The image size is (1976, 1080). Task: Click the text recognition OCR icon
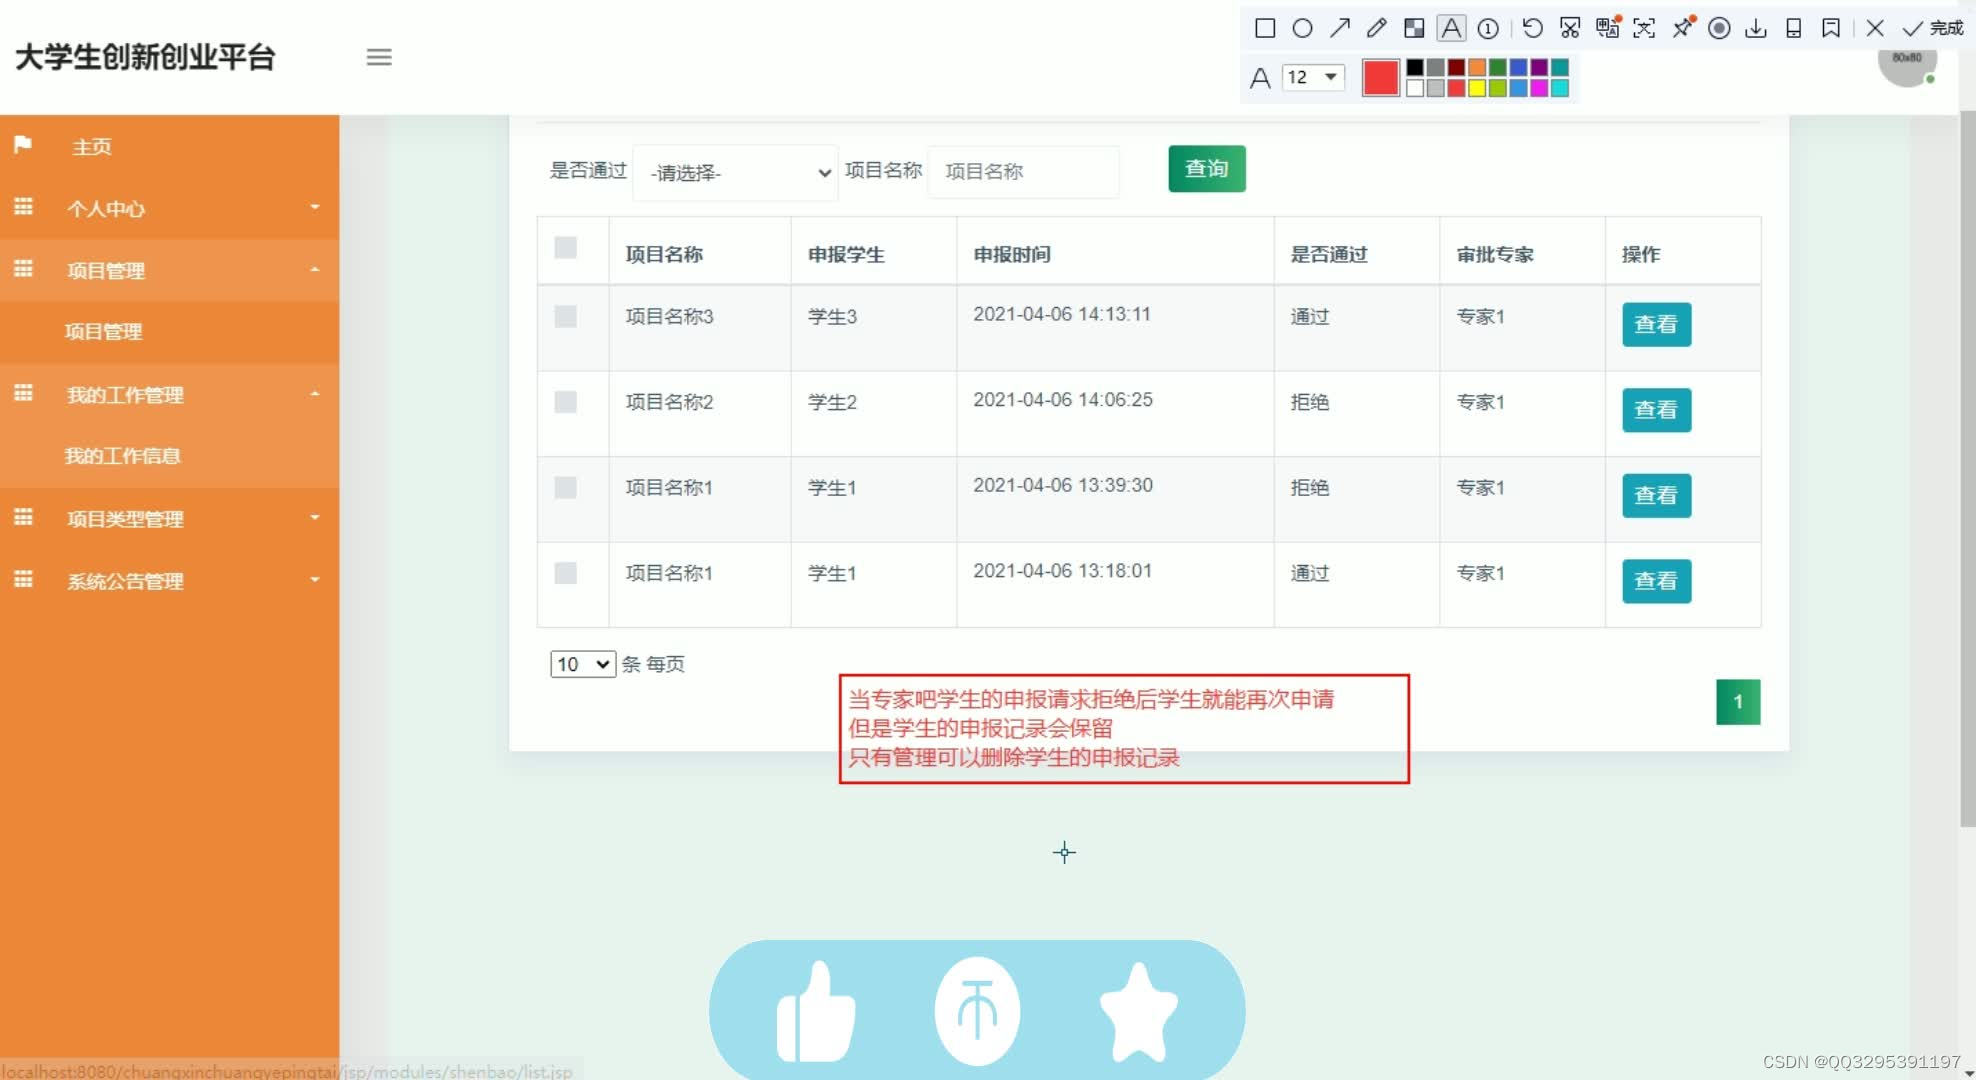(1644, 28)
